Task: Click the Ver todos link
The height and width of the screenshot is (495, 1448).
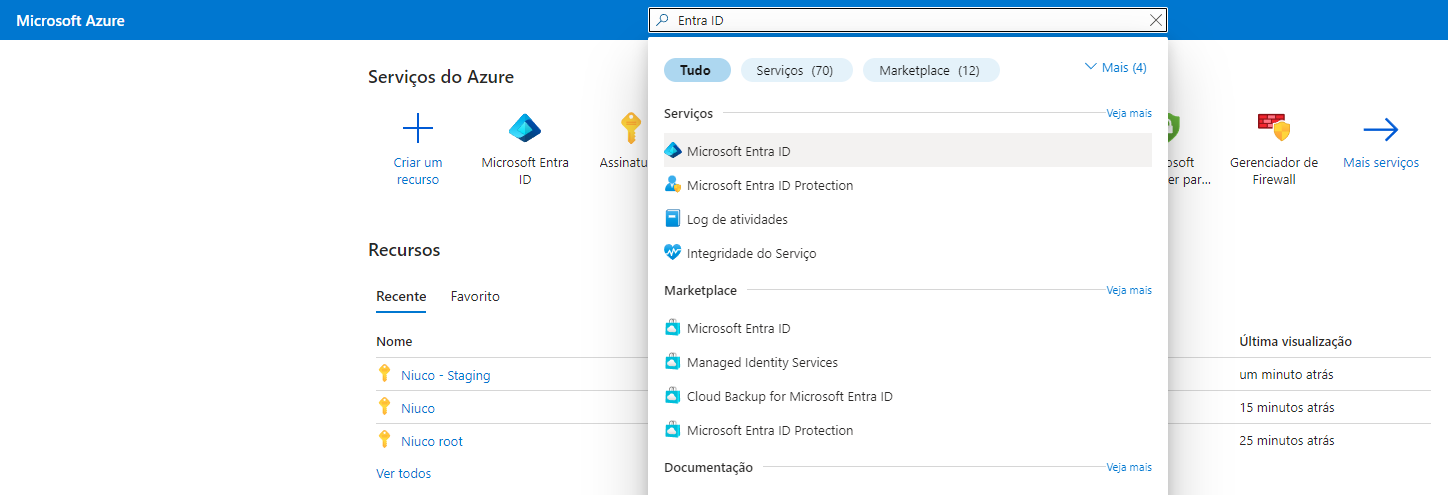Action: [404, 473]
